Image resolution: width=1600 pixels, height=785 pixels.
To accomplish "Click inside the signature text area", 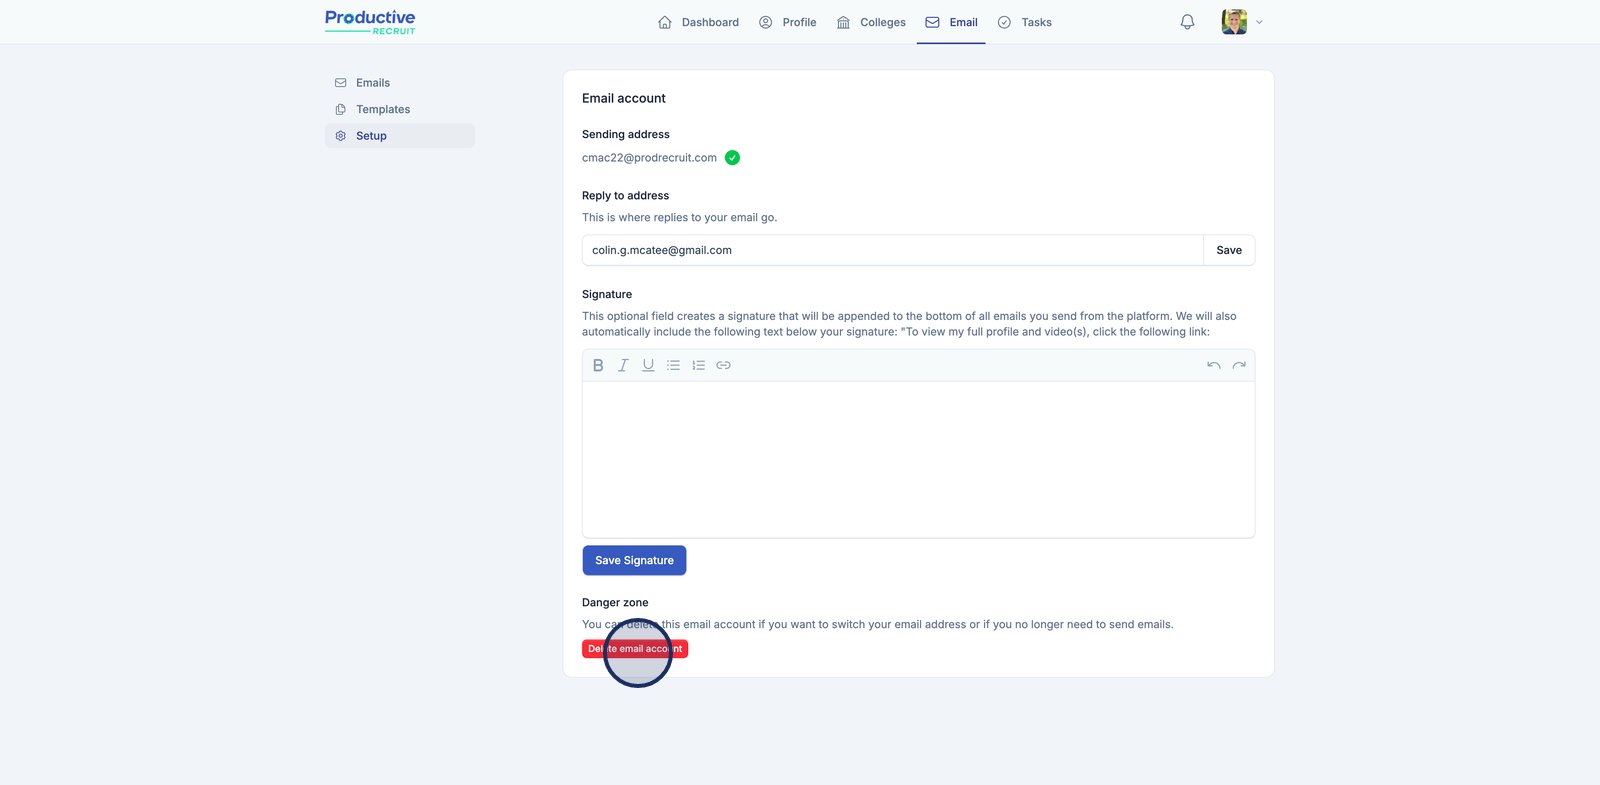I will coord(918,459).
